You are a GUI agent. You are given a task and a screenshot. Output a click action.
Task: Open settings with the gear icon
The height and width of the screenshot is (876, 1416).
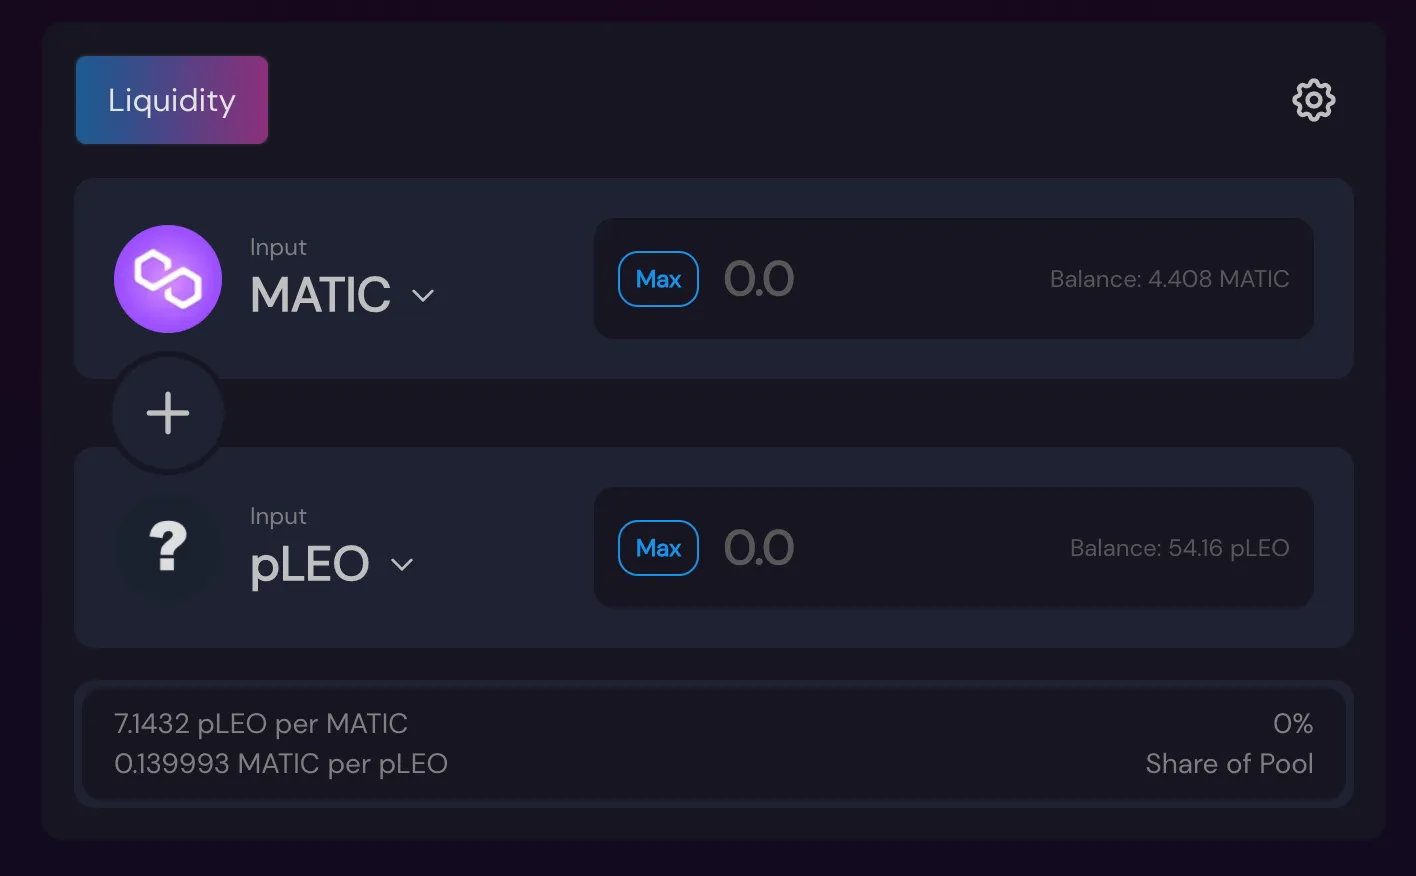point(1313,100)
